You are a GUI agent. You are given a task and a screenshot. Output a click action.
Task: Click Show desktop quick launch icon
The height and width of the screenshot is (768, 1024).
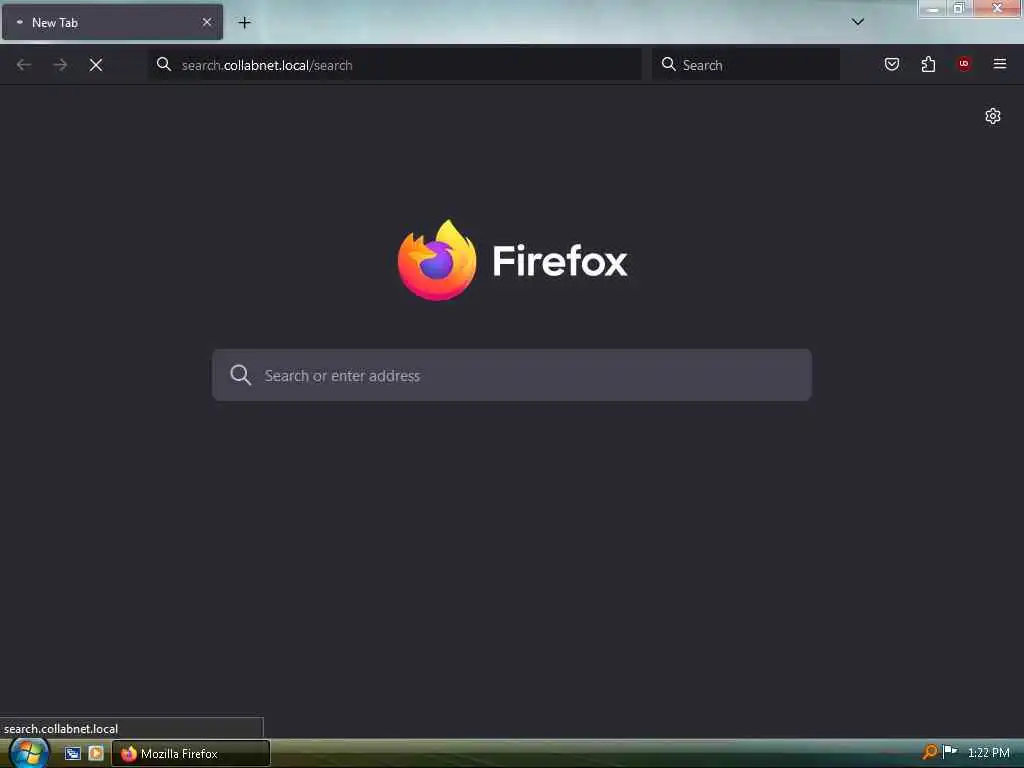[72, 754]
